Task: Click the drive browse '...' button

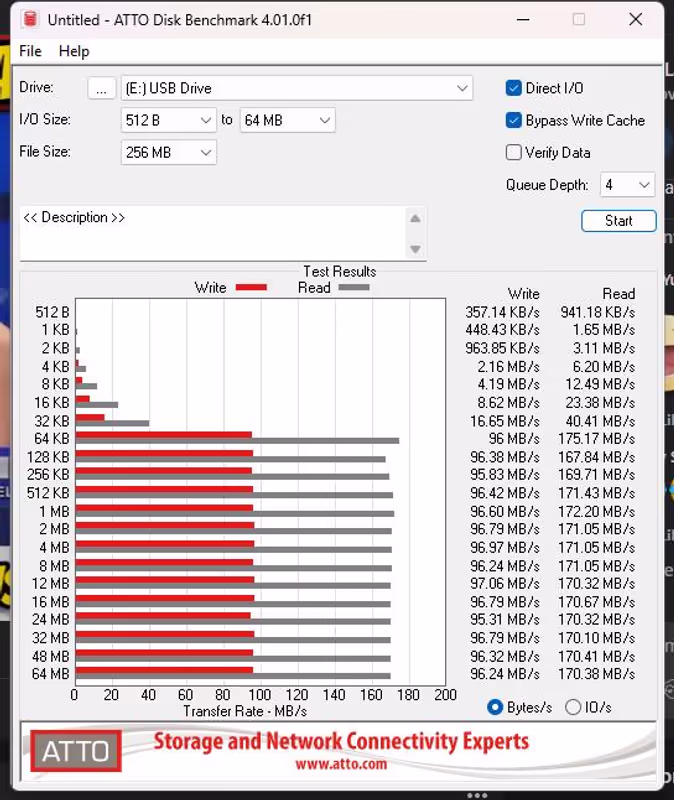Action: point(101,88)
